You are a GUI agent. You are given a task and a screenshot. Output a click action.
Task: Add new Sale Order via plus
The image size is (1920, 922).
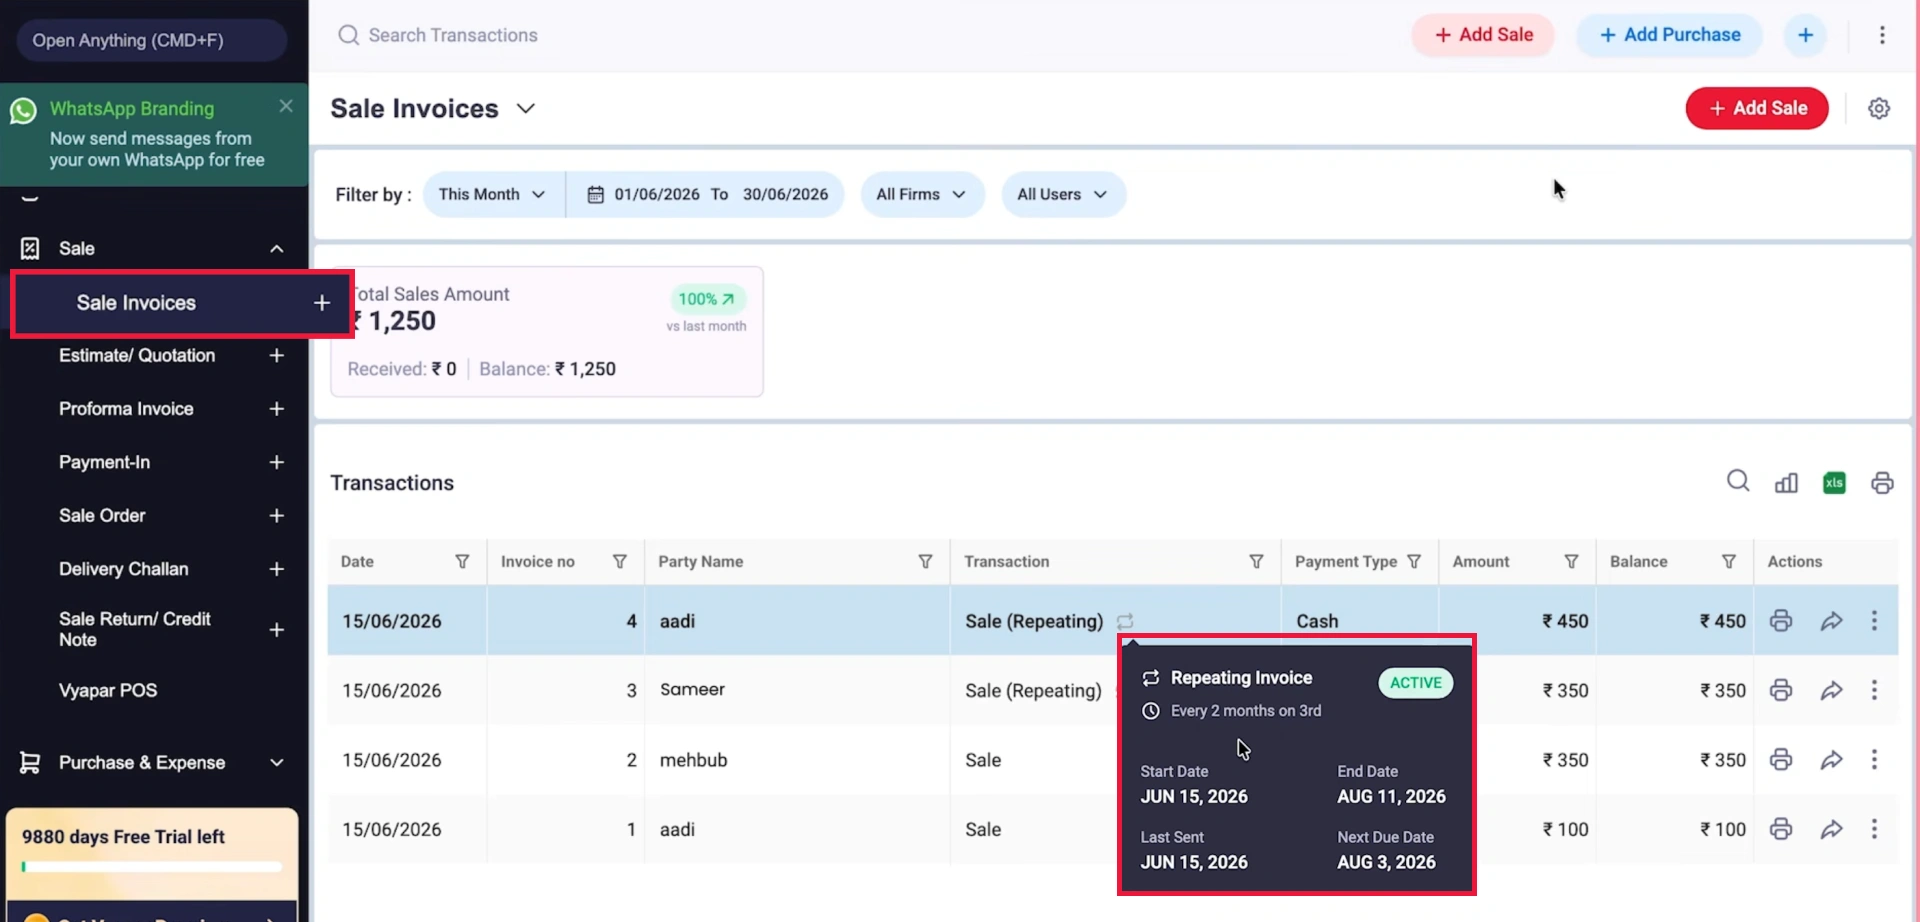[x=277, y=515]
